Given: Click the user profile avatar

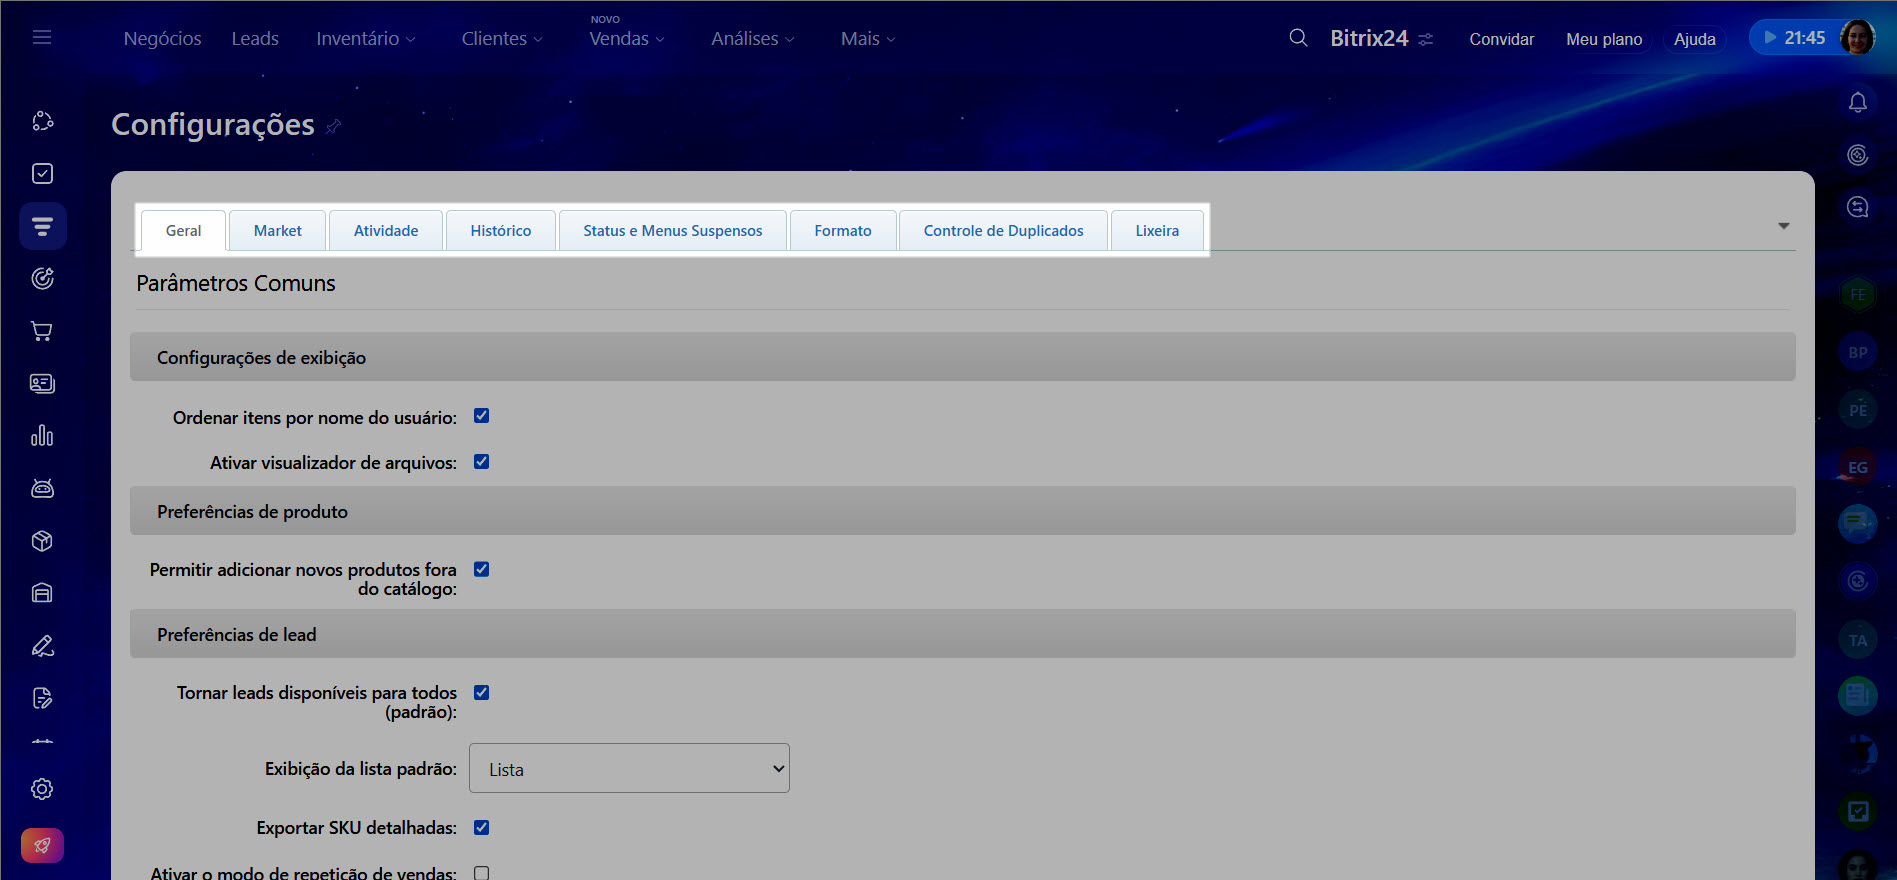Looking at the screenshot, I should (1857, 38).
